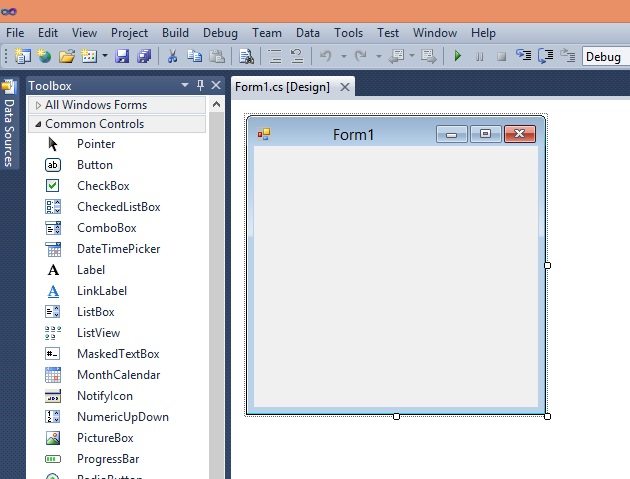The height and width of the screenshot is (479, 630).
Task: Click the Comment out lines icon
Action: click(x=275, y=56)
